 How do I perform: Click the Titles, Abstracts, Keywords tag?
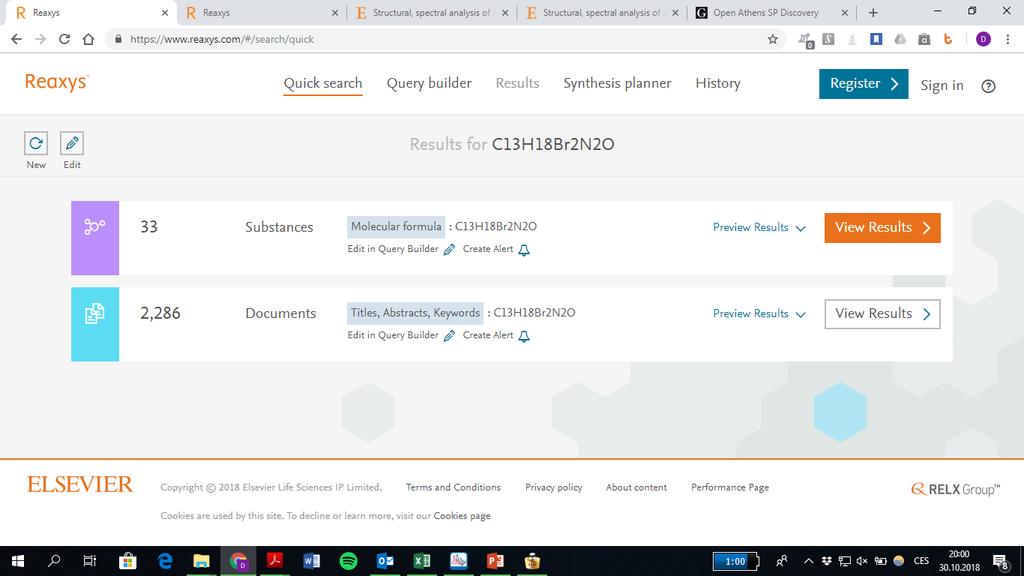tap(415, 313)
